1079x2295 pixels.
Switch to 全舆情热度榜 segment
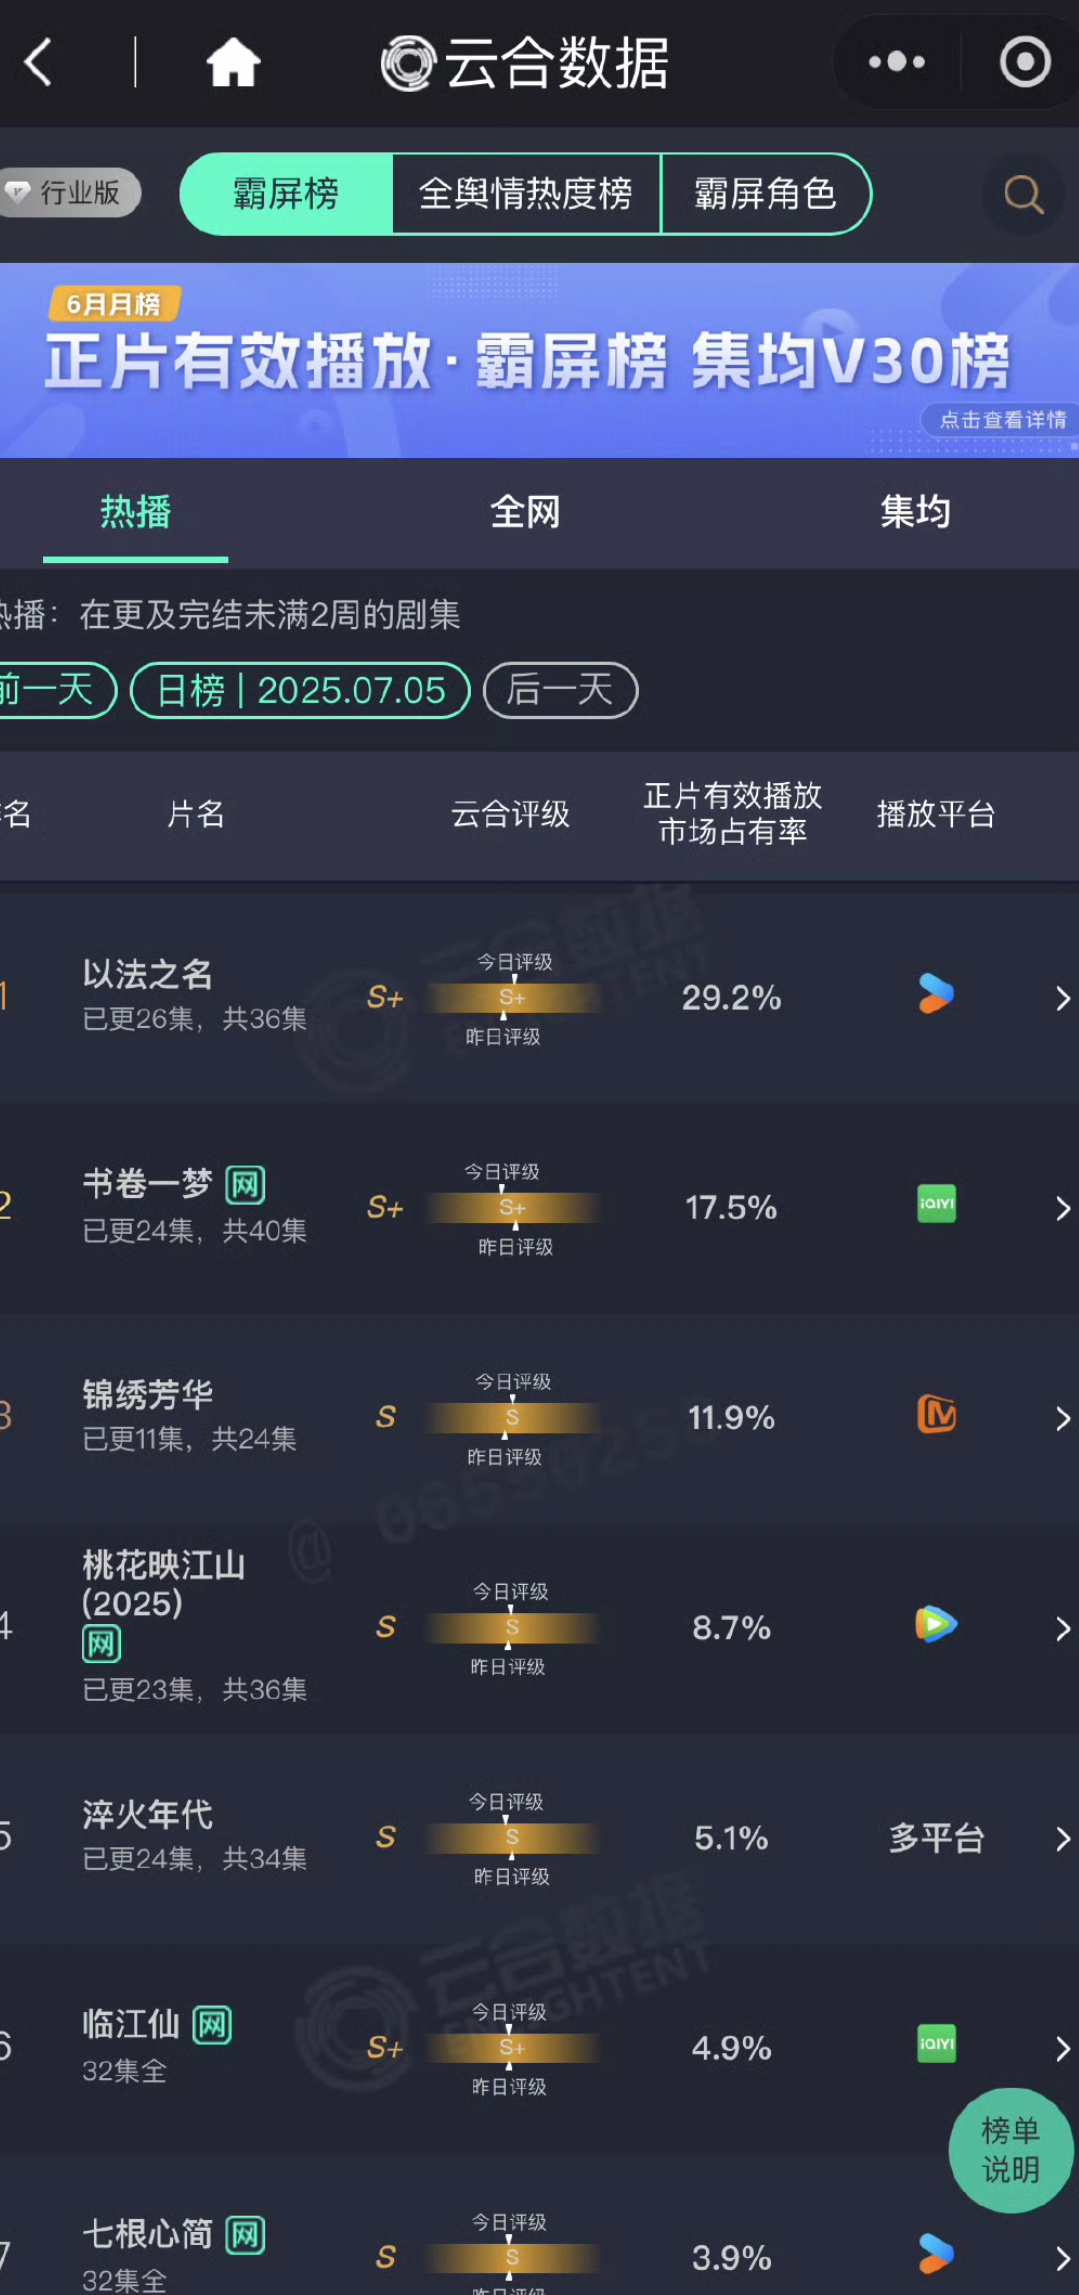tap(526, 194)
